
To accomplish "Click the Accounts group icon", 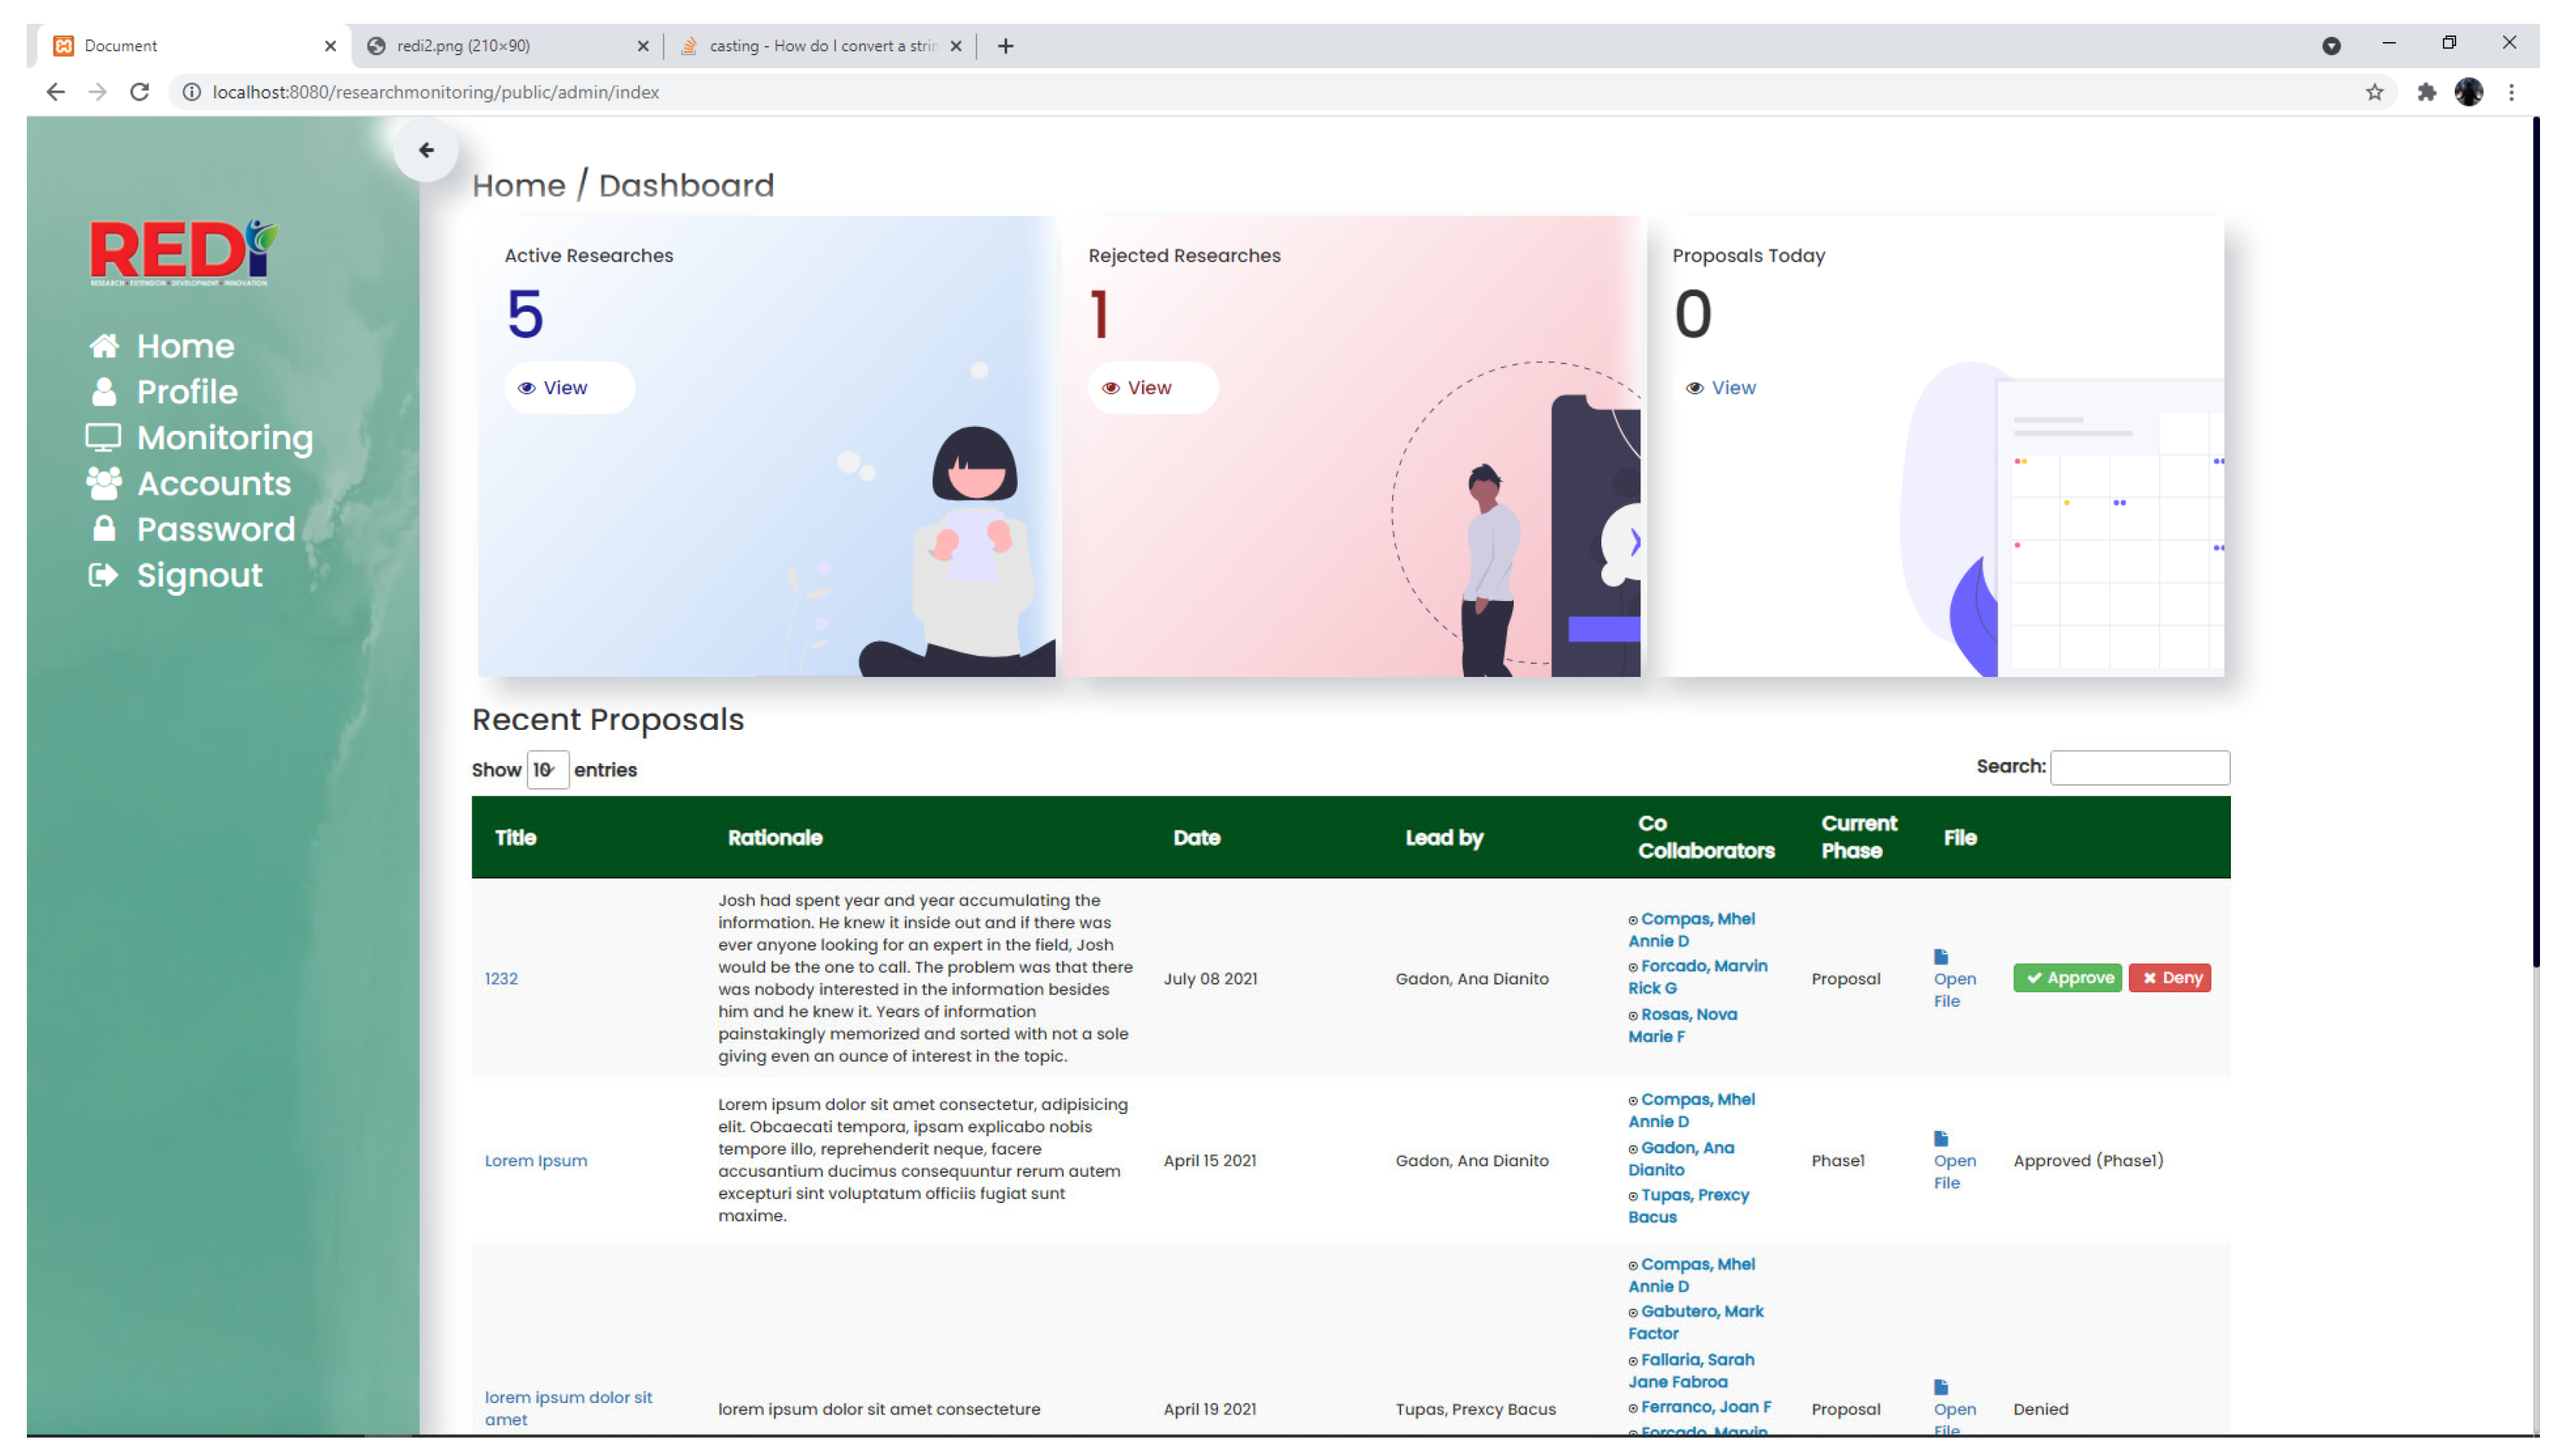I will (103, 484).
